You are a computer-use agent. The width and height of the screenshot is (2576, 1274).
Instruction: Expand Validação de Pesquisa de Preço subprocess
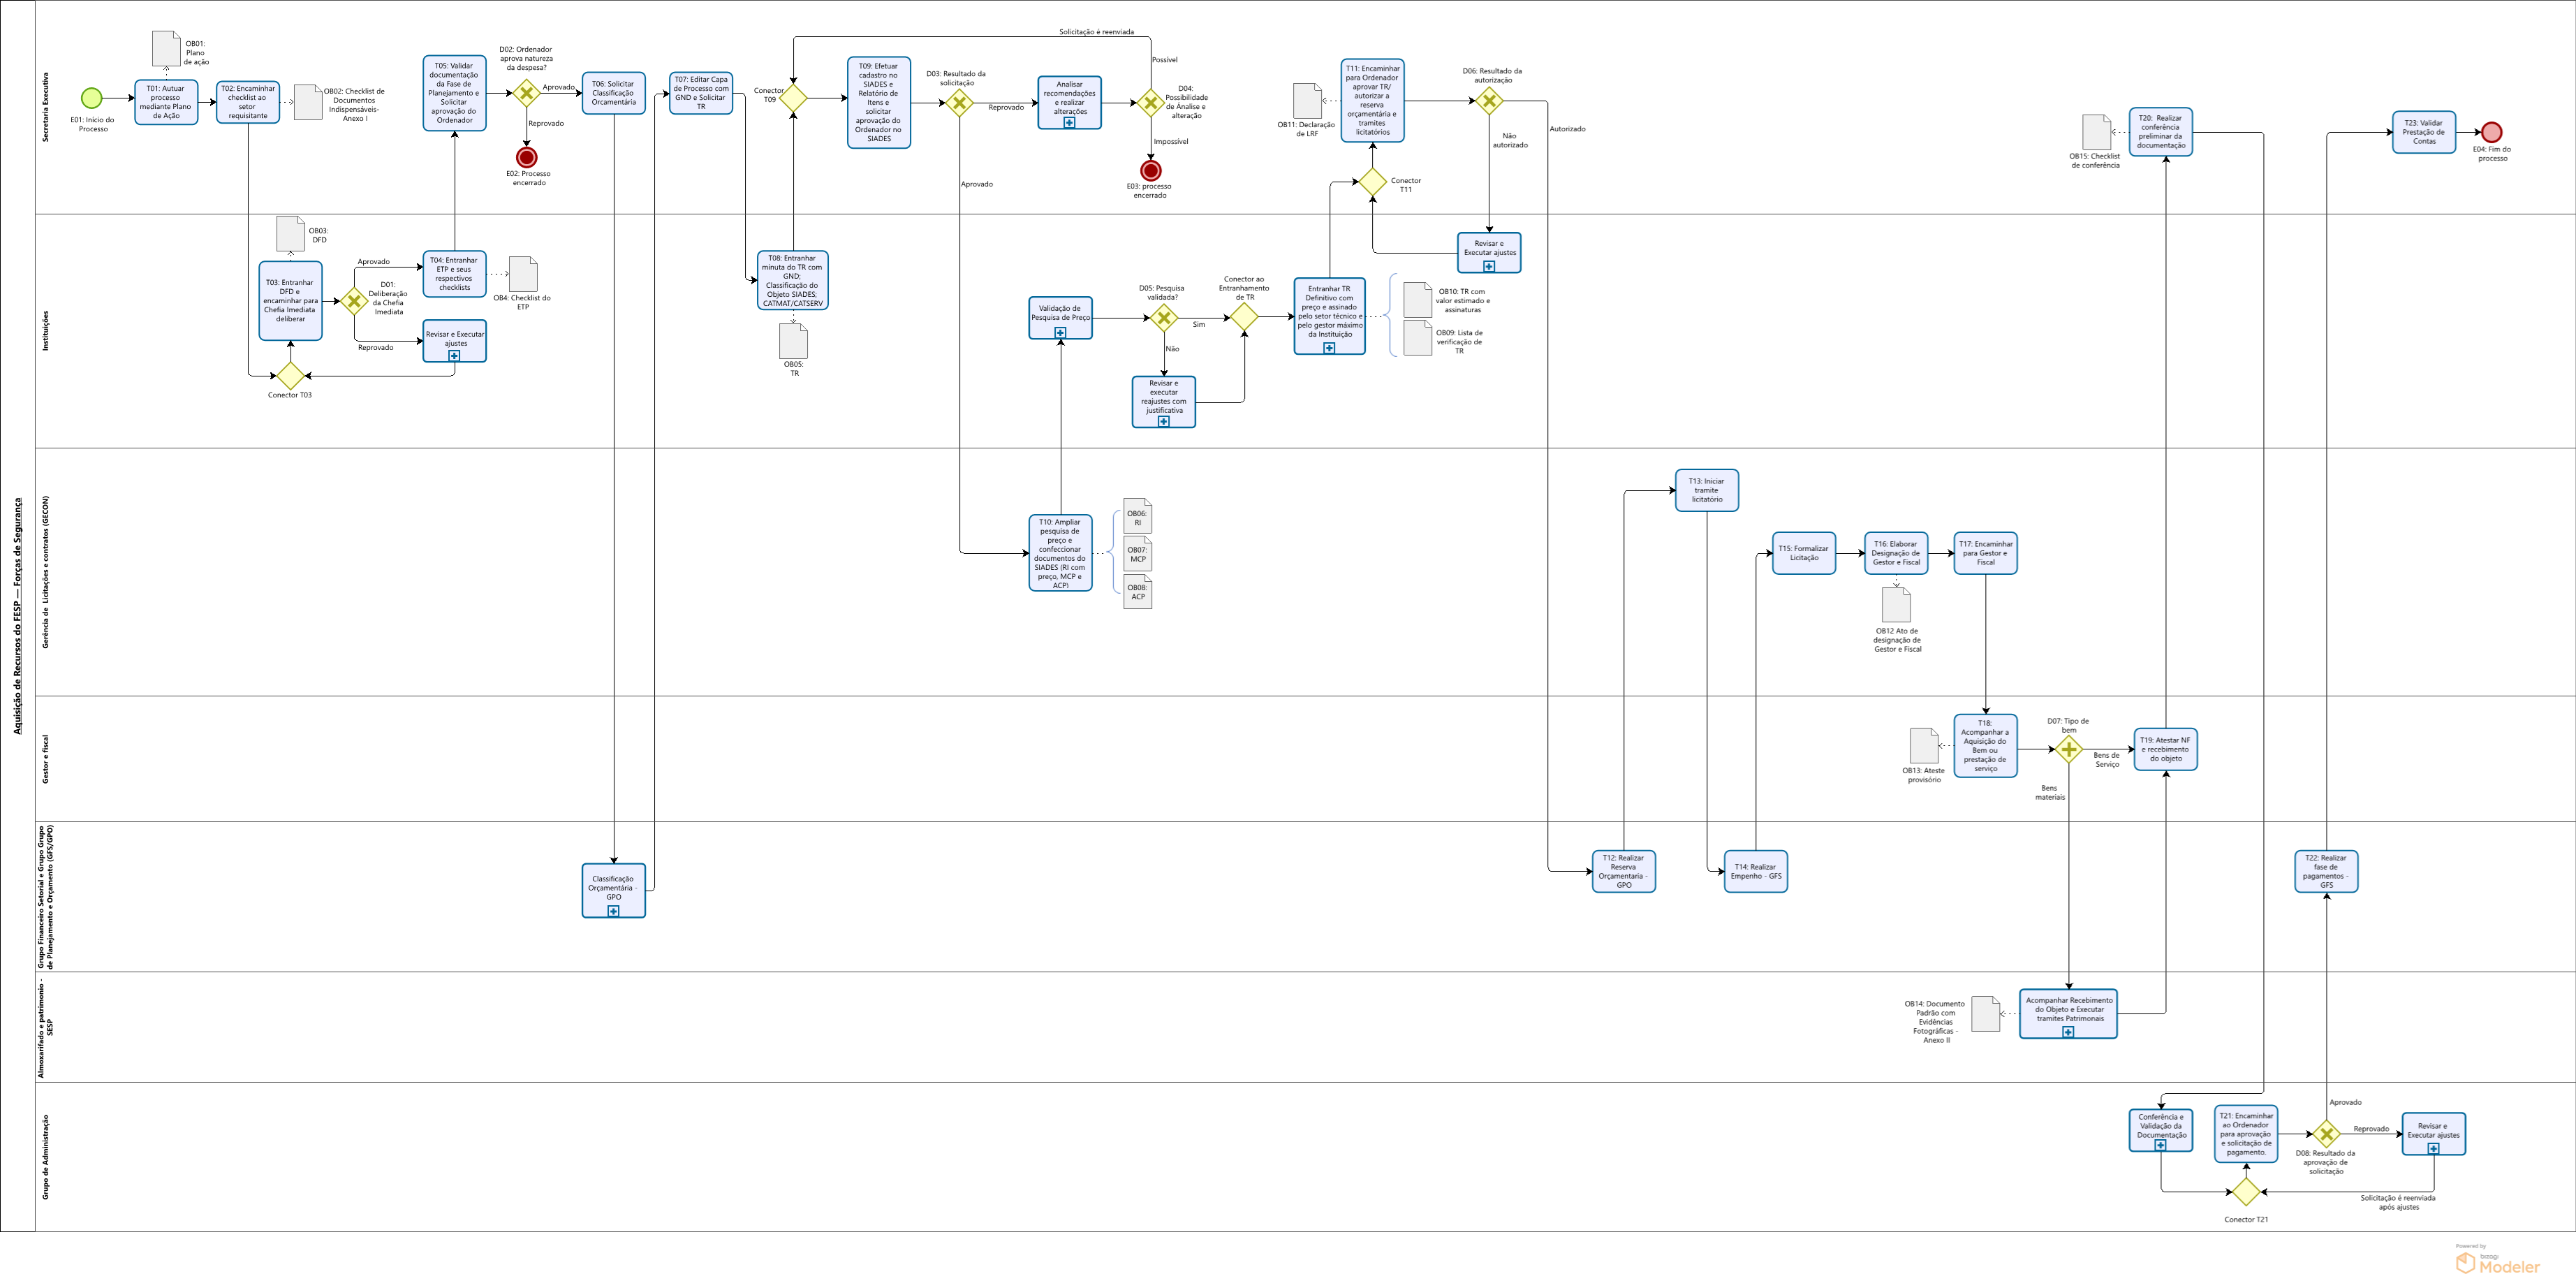1060,332
